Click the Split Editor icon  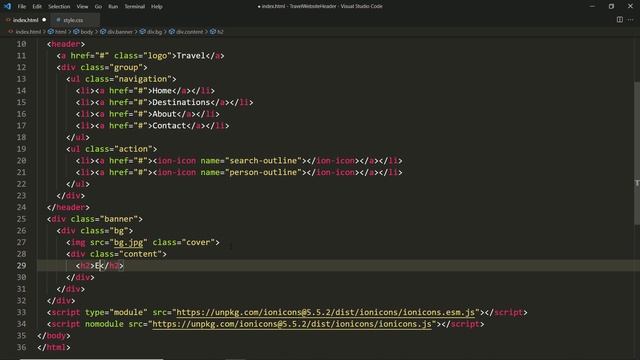point(620,20)
